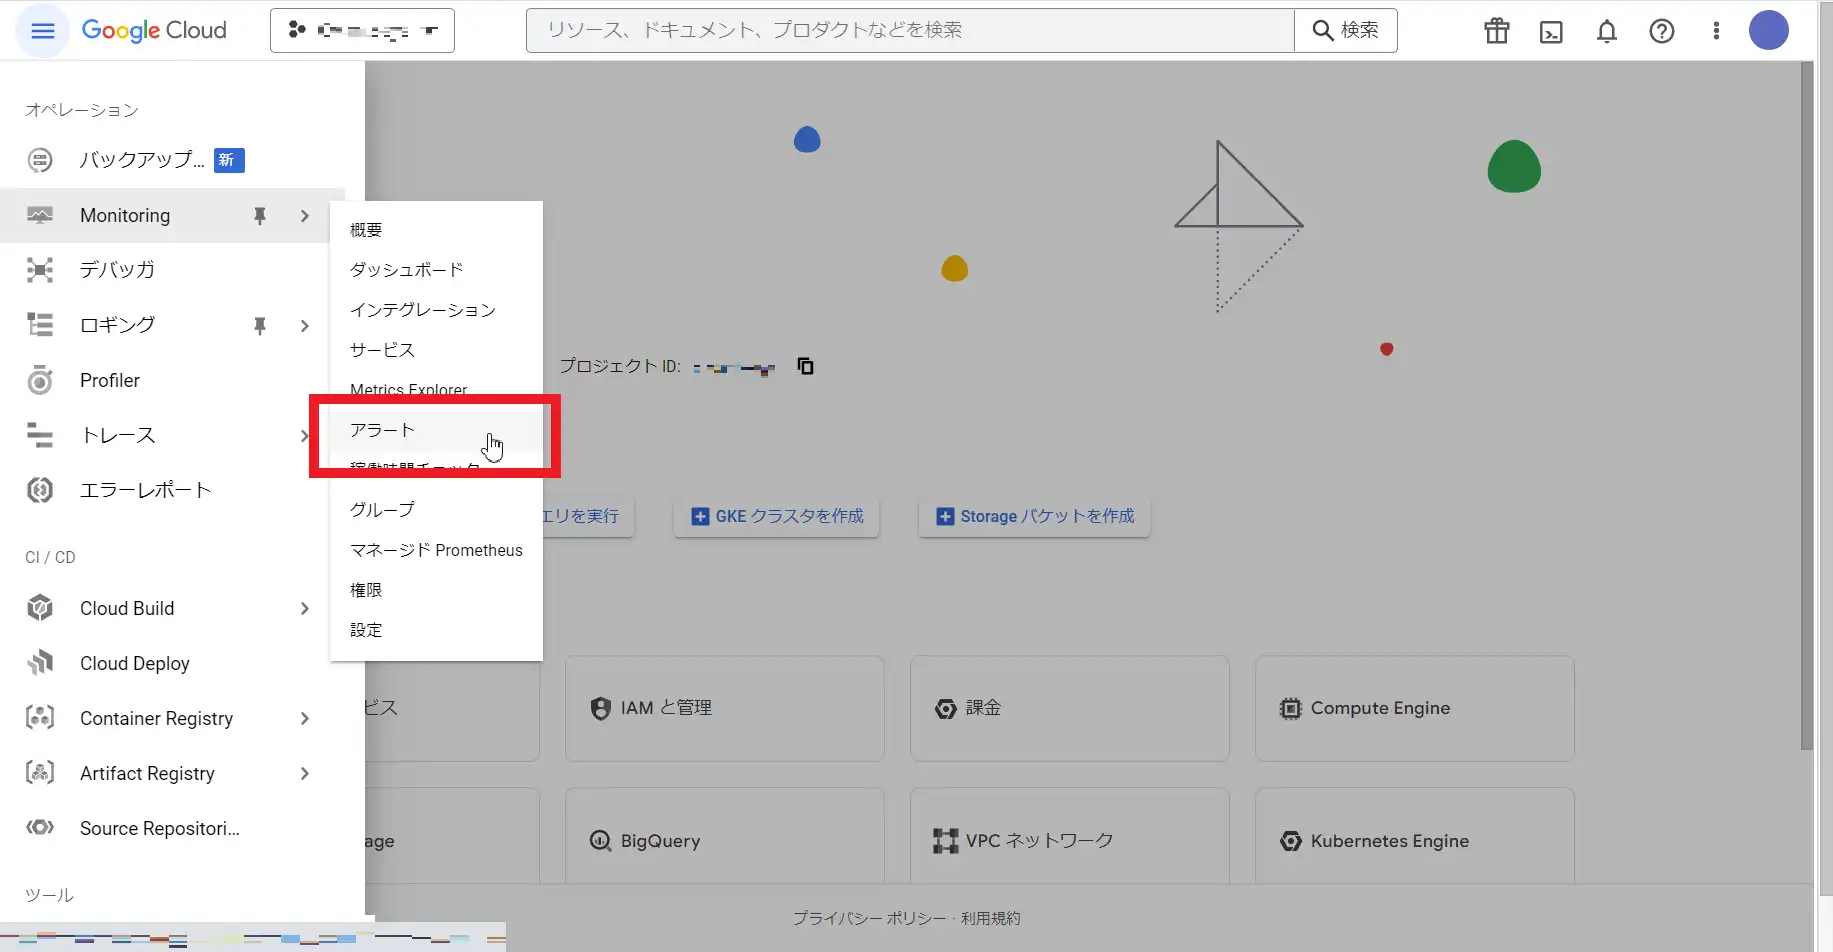1833x952 pixels.
Task: Select 権限 in the Monitoring submenu
Action: pos(436,590)
